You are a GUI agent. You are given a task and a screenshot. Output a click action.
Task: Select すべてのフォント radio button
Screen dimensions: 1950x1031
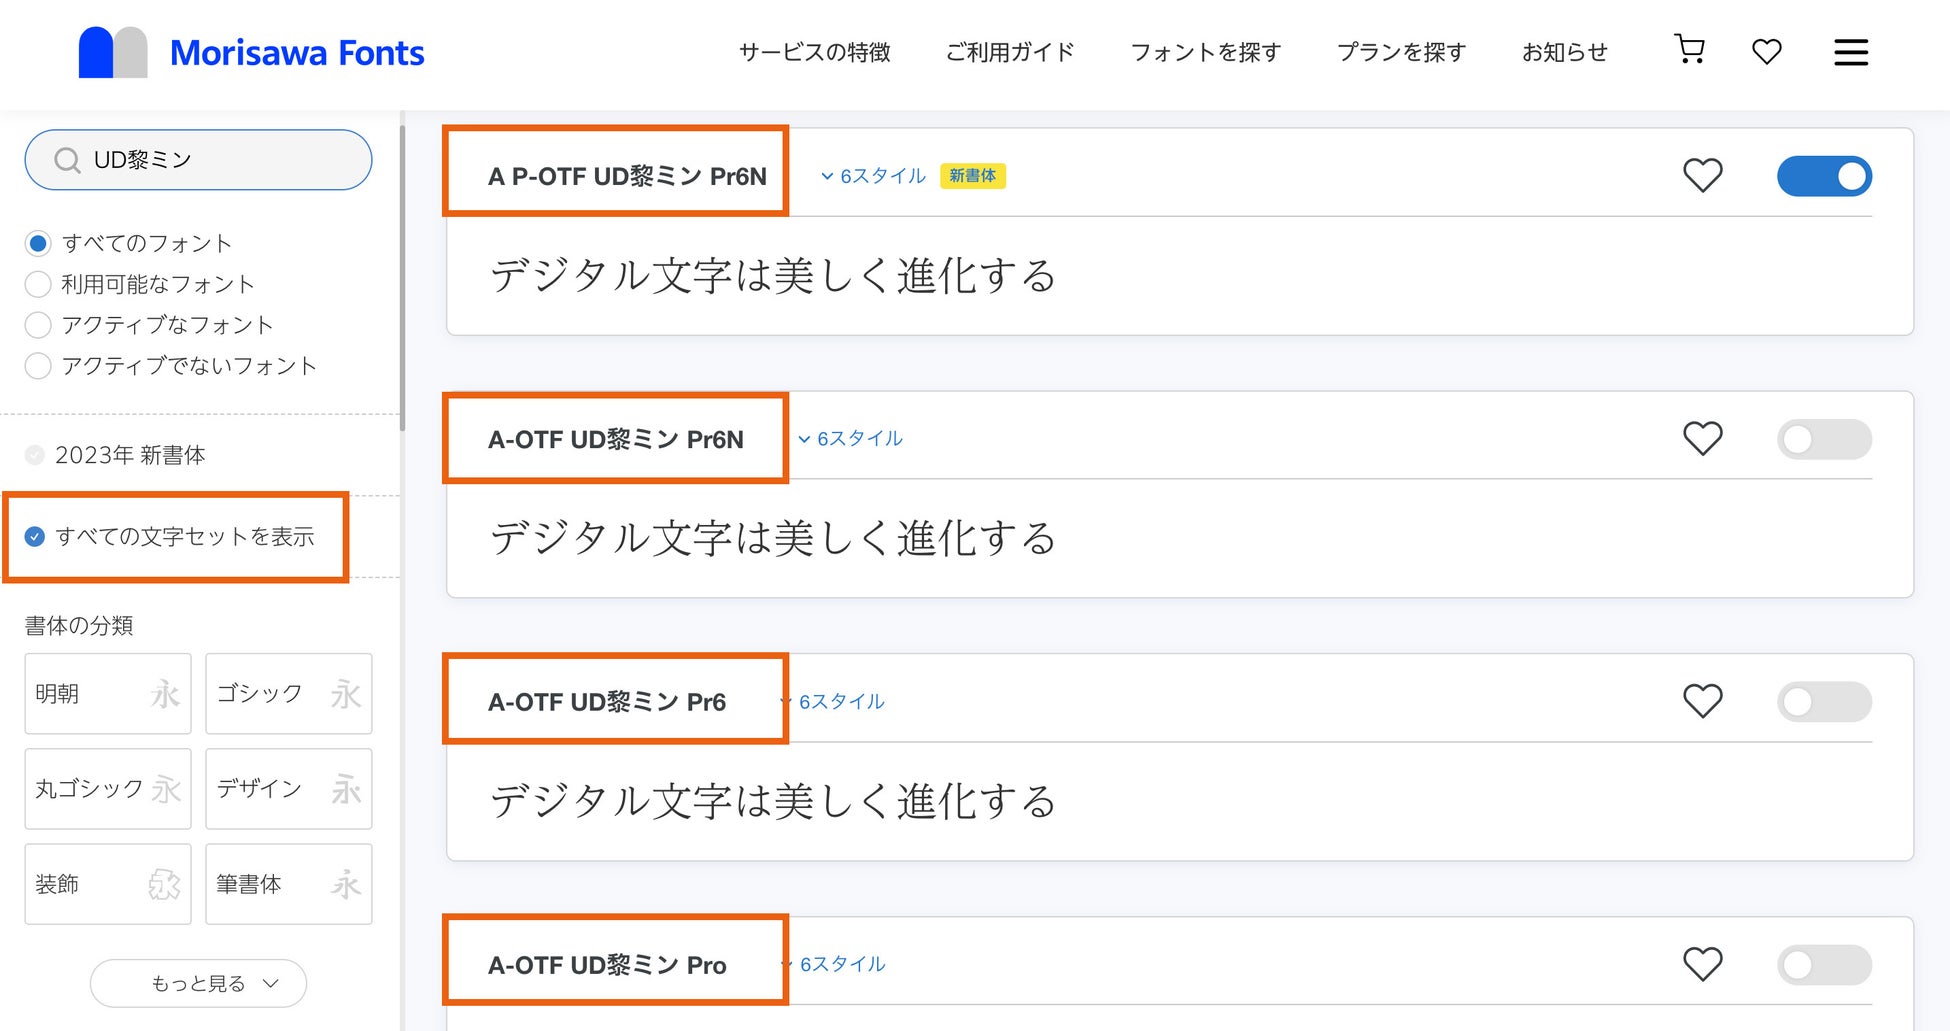point(38,243)
